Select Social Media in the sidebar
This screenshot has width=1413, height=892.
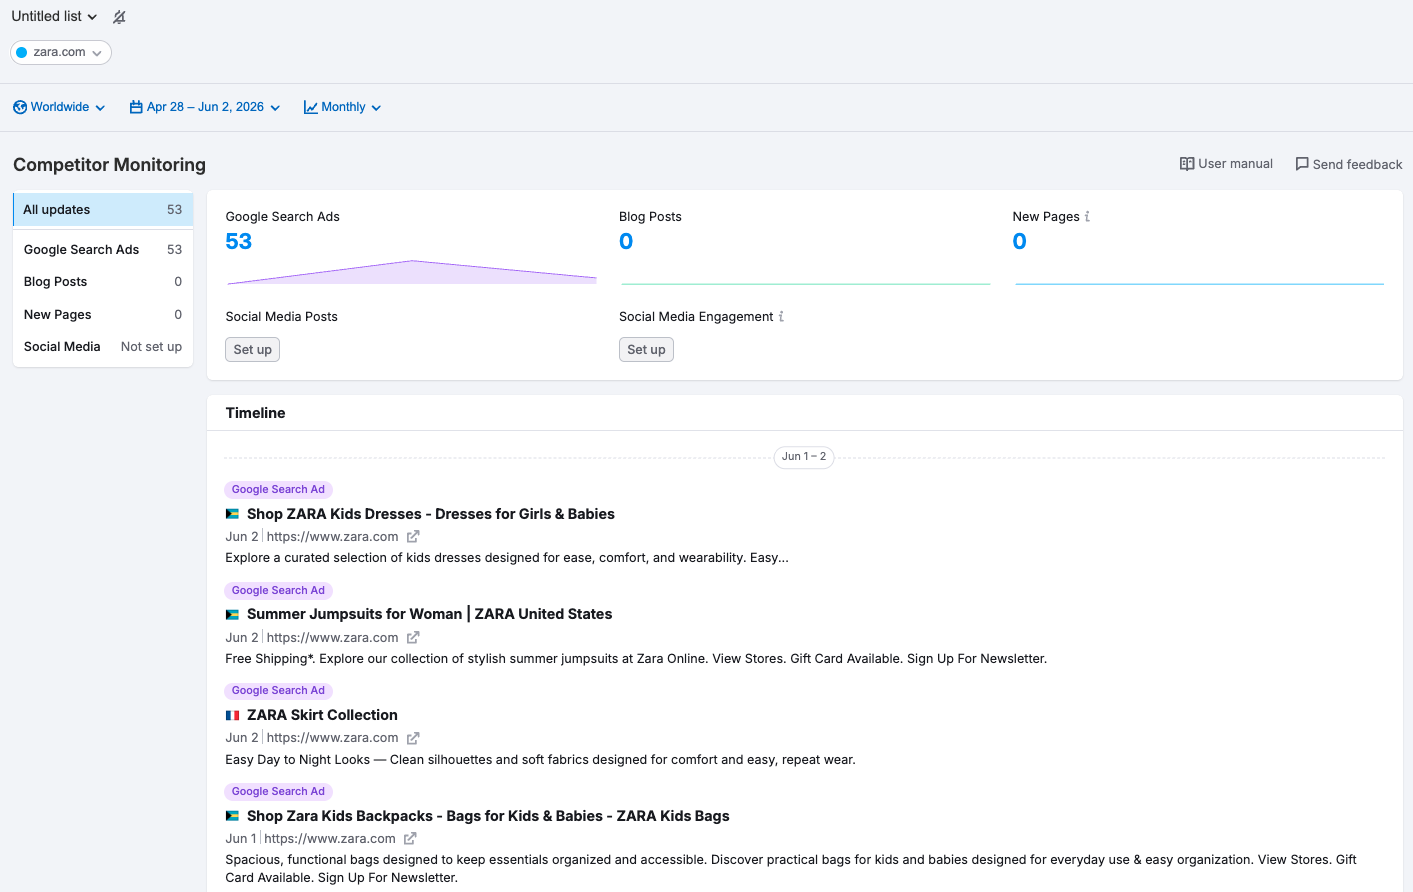click(103, 347)
